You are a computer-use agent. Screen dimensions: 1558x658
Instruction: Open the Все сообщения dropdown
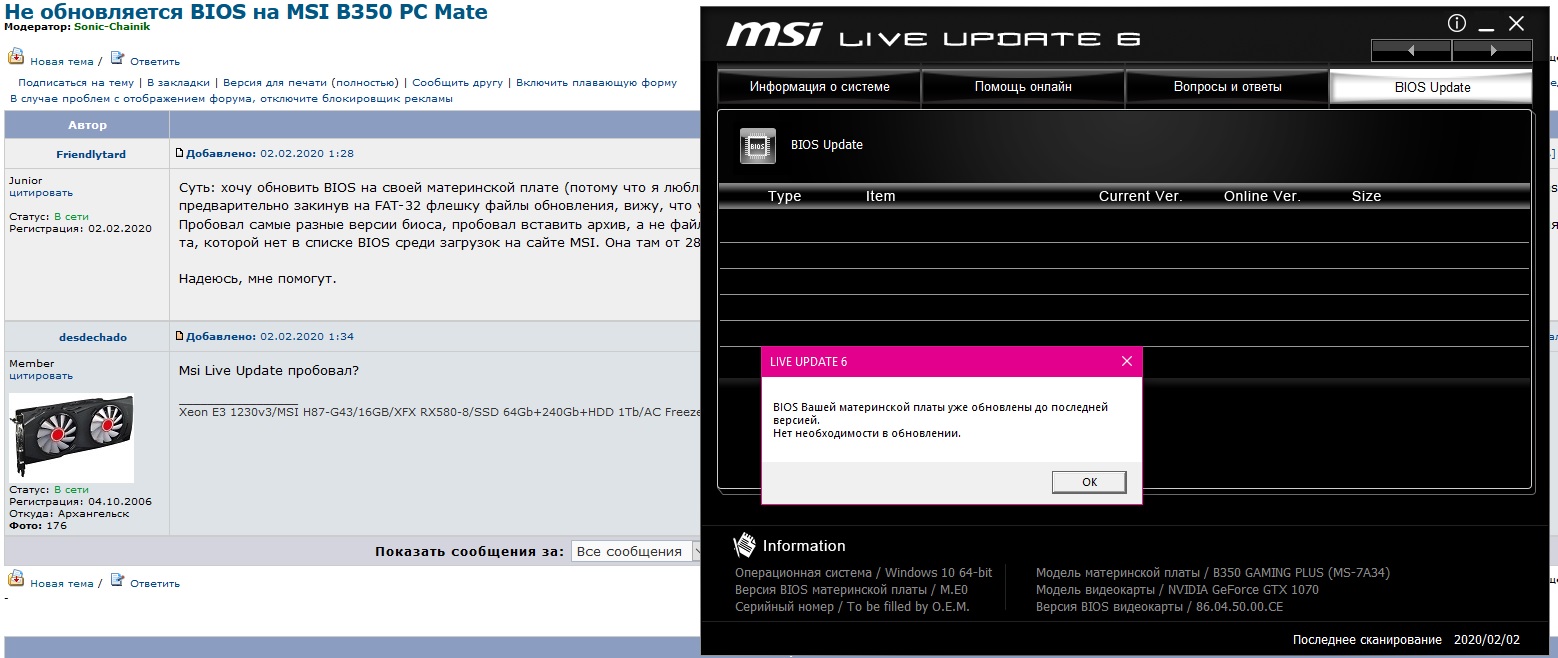[638, 551]
